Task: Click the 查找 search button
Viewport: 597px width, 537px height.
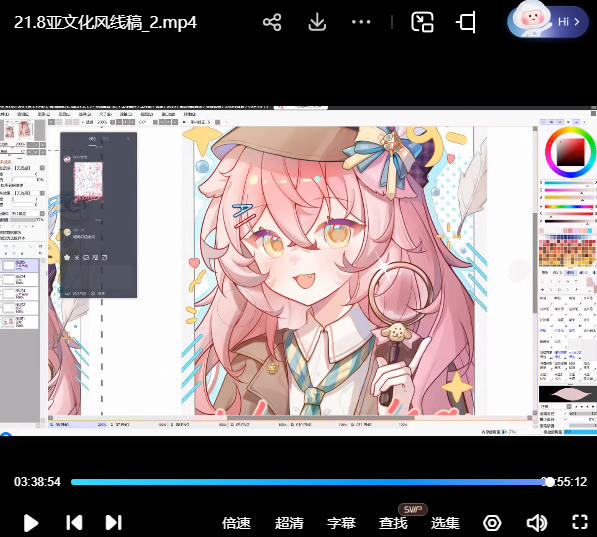Action: [393, 523]
